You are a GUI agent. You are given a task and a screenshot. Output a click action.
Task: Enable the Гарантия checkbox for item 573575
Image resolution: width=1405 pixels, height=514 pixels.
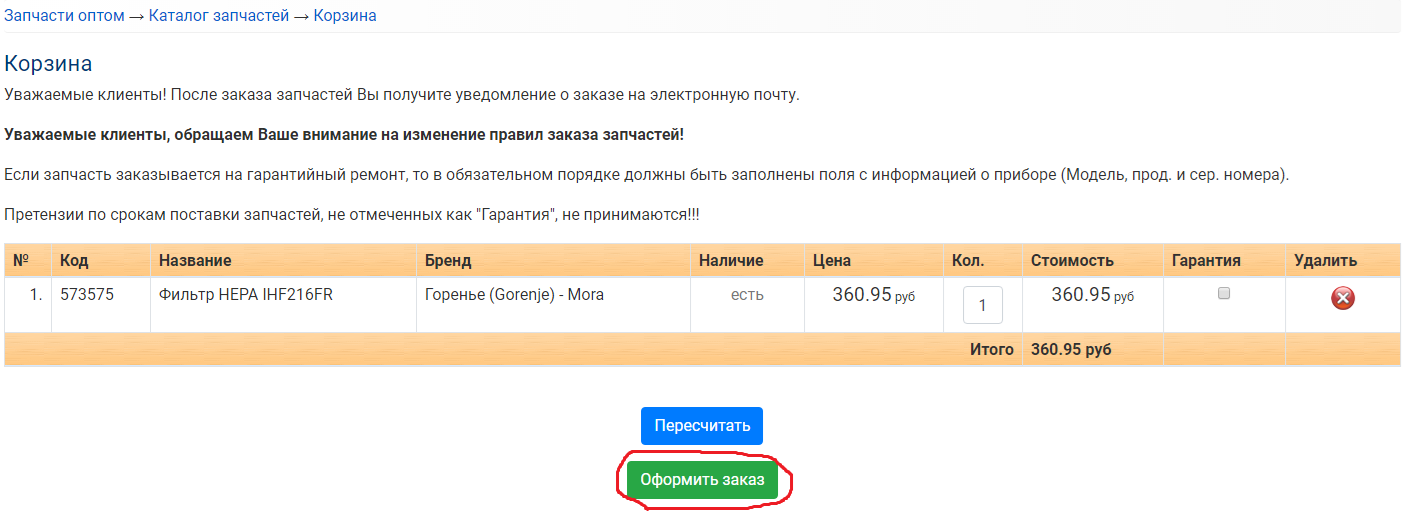point(1223,294)
